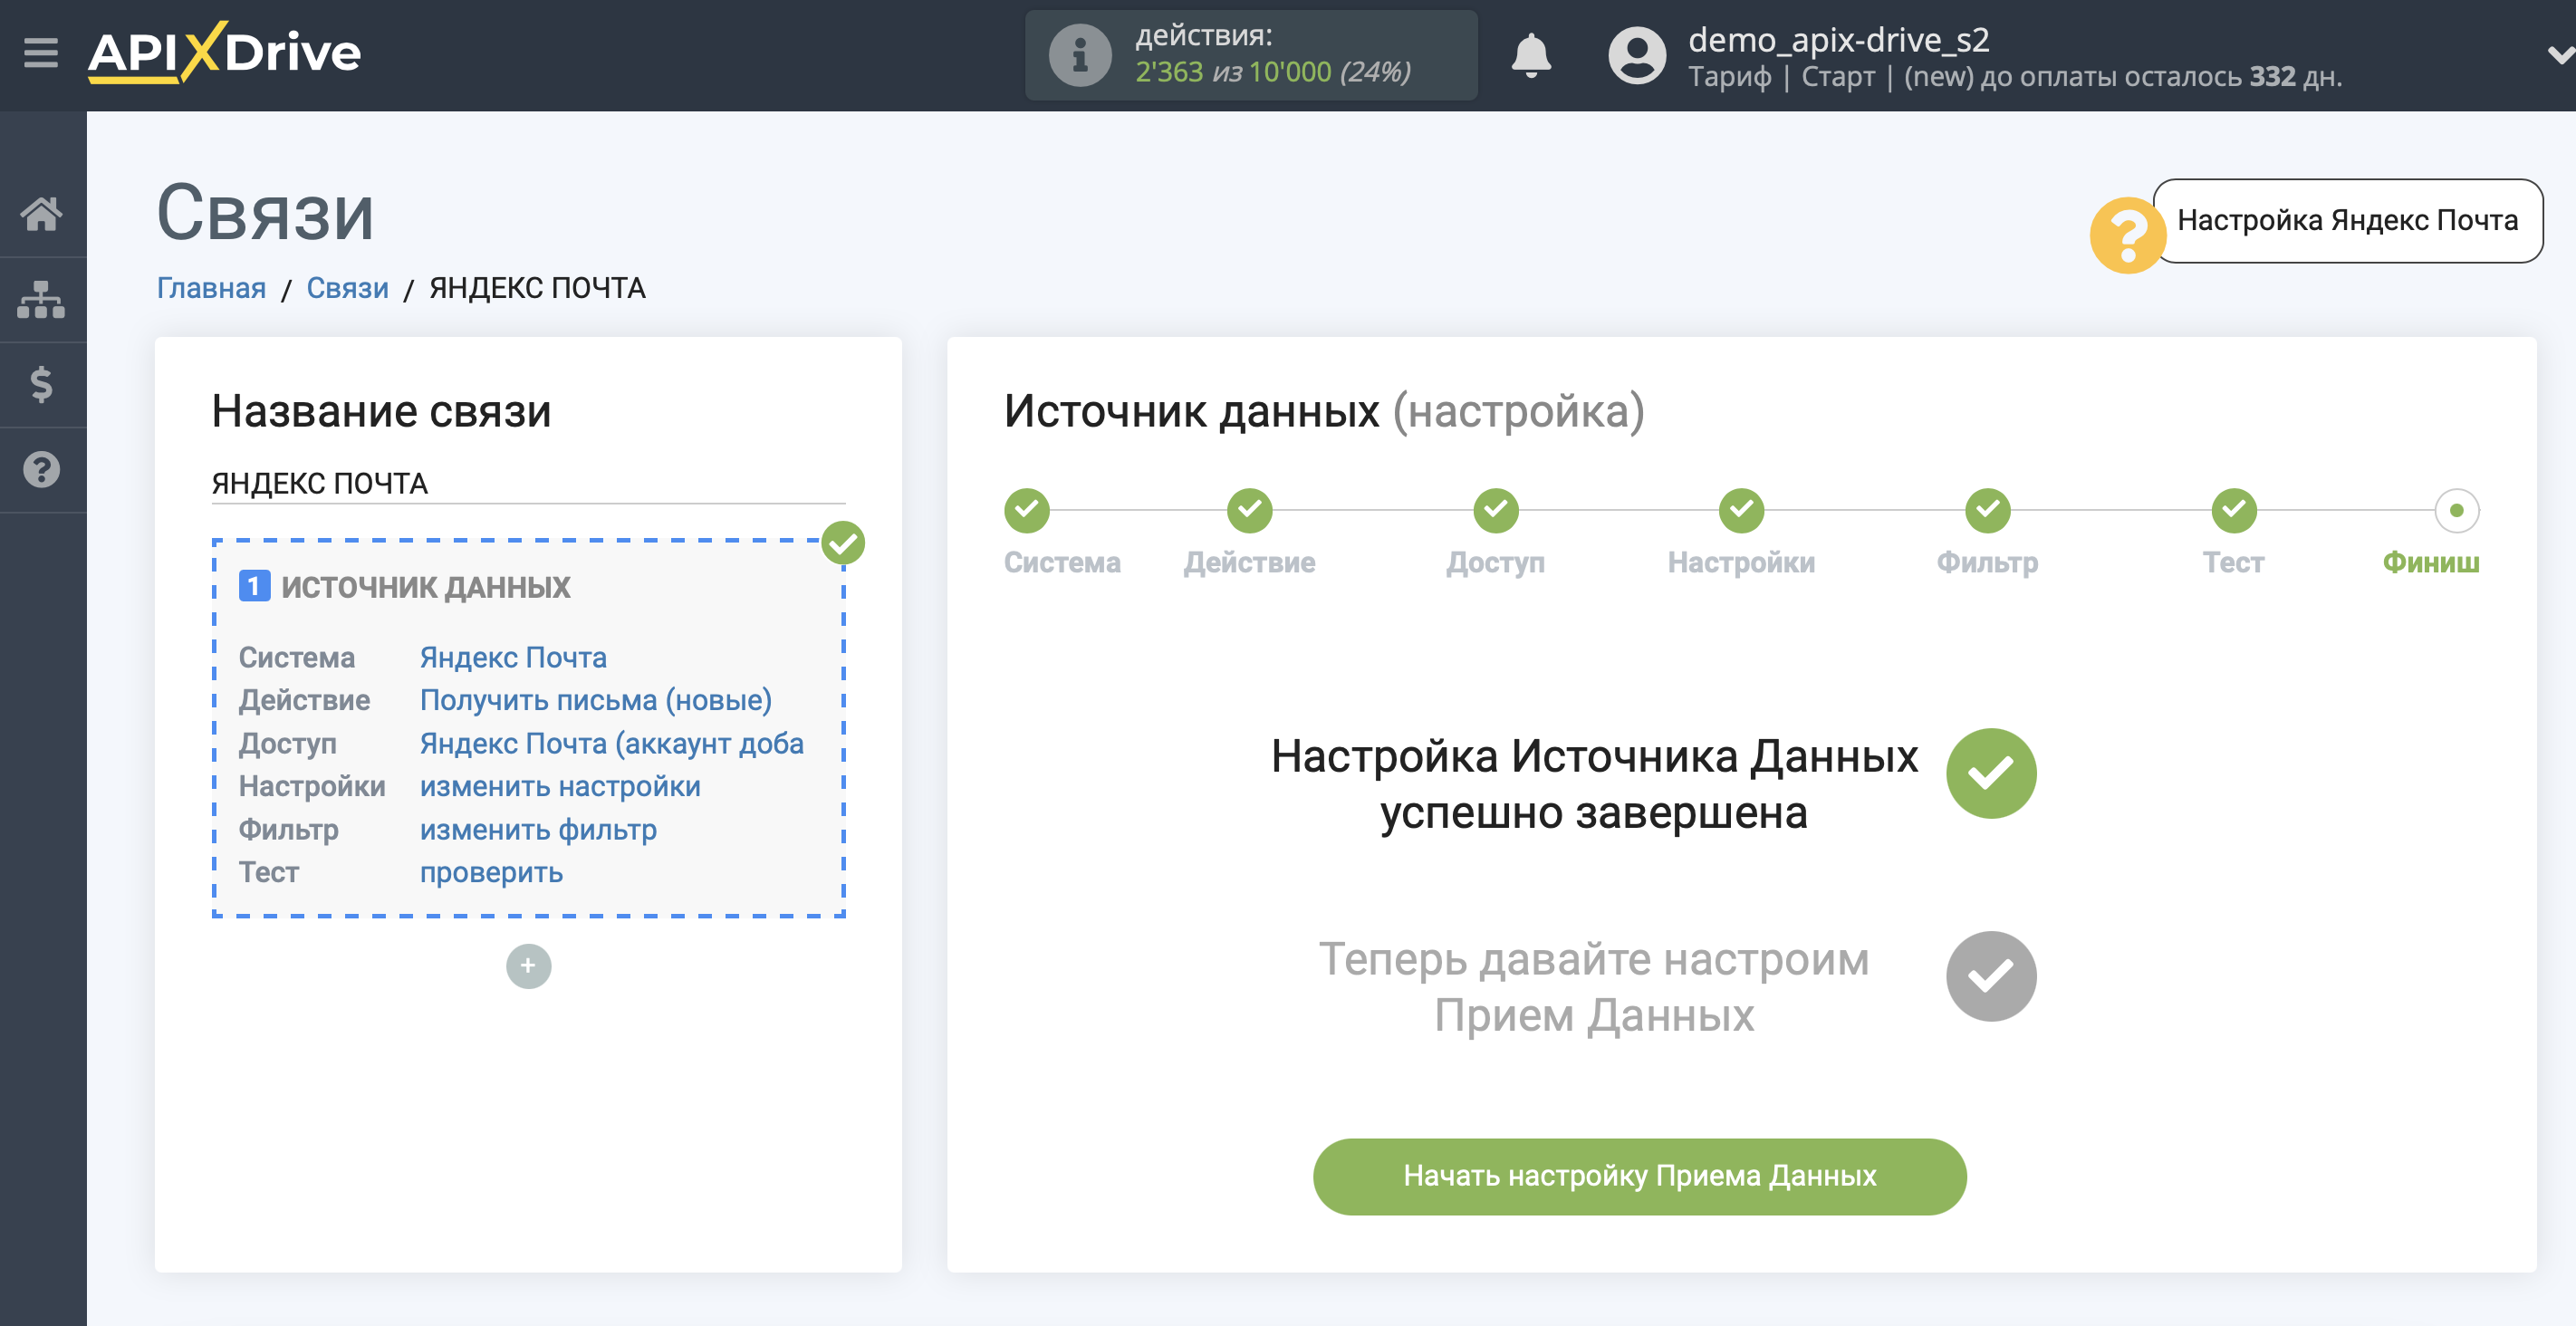
Task: Go to Система step in wizard
Action: pyautogui.click(x=1062, y=562)
